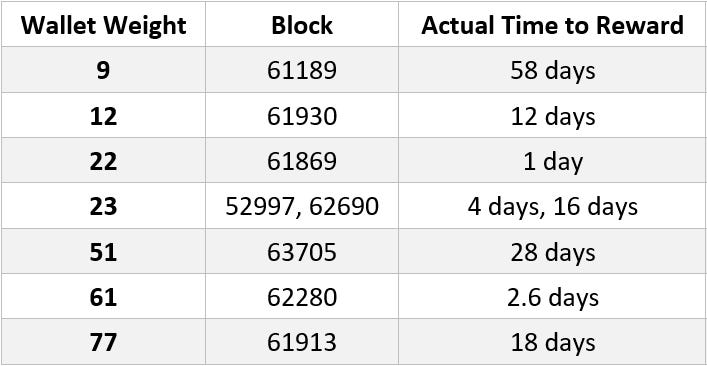Click the wallet weight 23 cell
Image resolution: width=707 pixels, height=366 pixels.
(103, 206)
